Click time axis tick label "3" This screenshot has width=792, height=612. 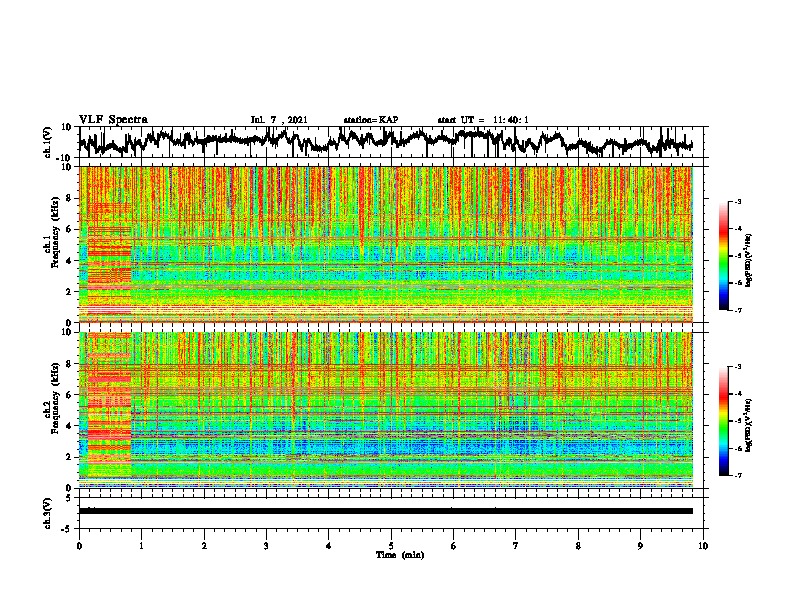click(267, 546)
